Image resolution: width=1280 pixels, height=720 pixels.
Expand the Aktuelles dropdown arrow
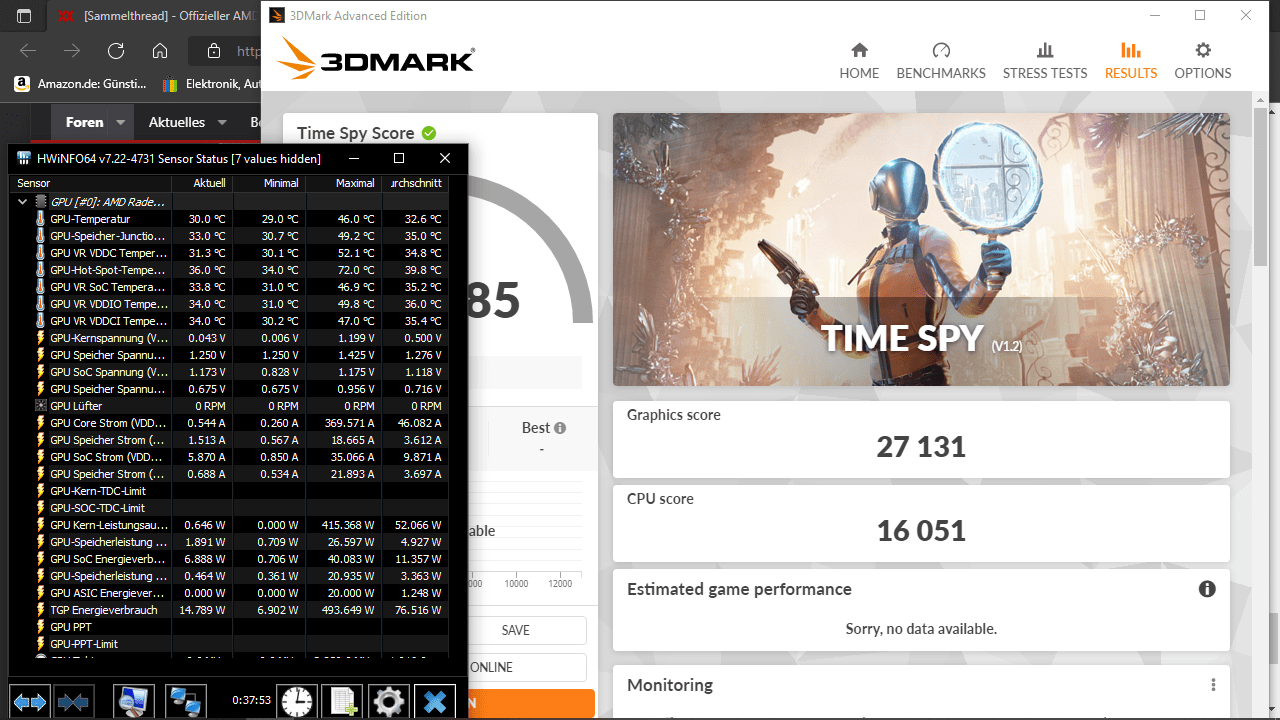click(224, 123)
